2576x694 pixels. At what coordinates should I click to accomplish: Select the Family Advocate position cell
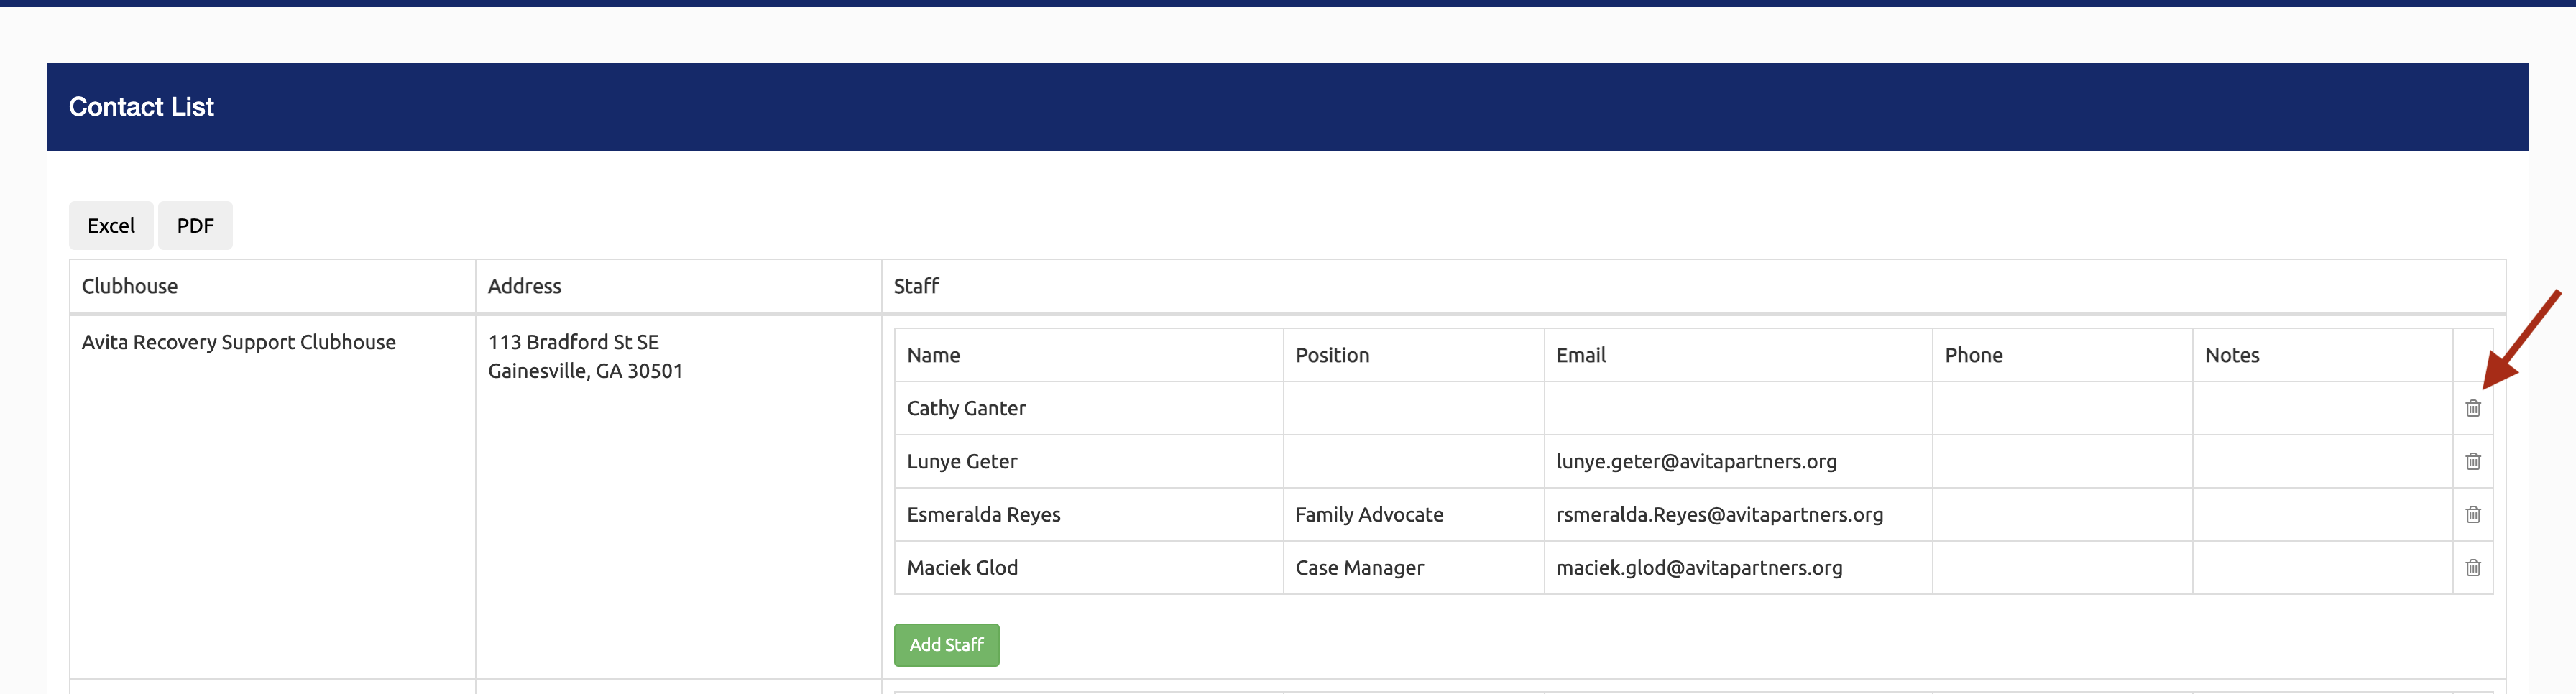[1369, 514]
